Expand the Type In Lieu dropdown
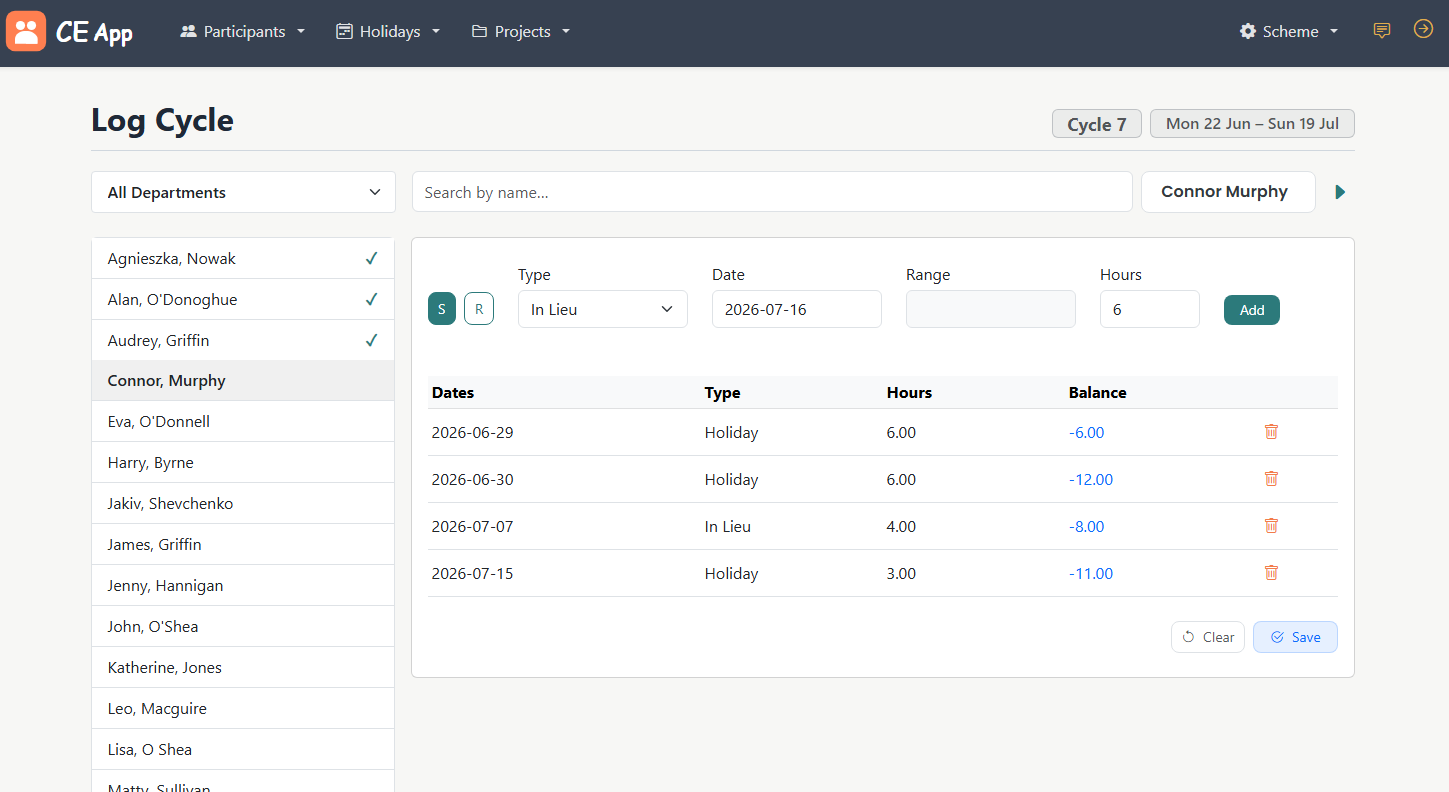This screenshot has height=792, width=1449. click(x=602, y=309)
